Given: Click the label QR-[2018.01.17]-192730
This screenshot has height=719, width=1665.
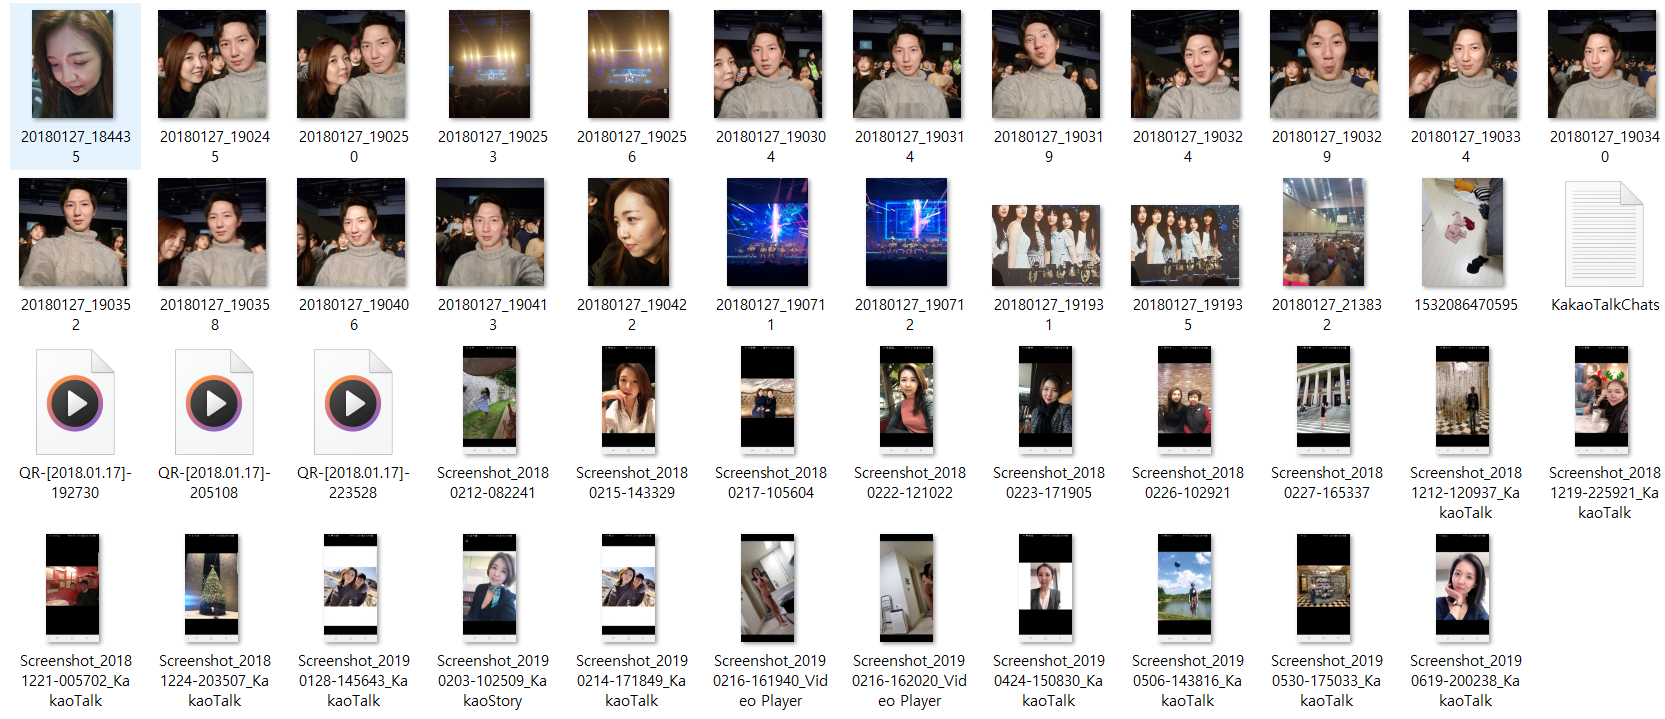Looking at the screenshot, I should coord(75,483).
